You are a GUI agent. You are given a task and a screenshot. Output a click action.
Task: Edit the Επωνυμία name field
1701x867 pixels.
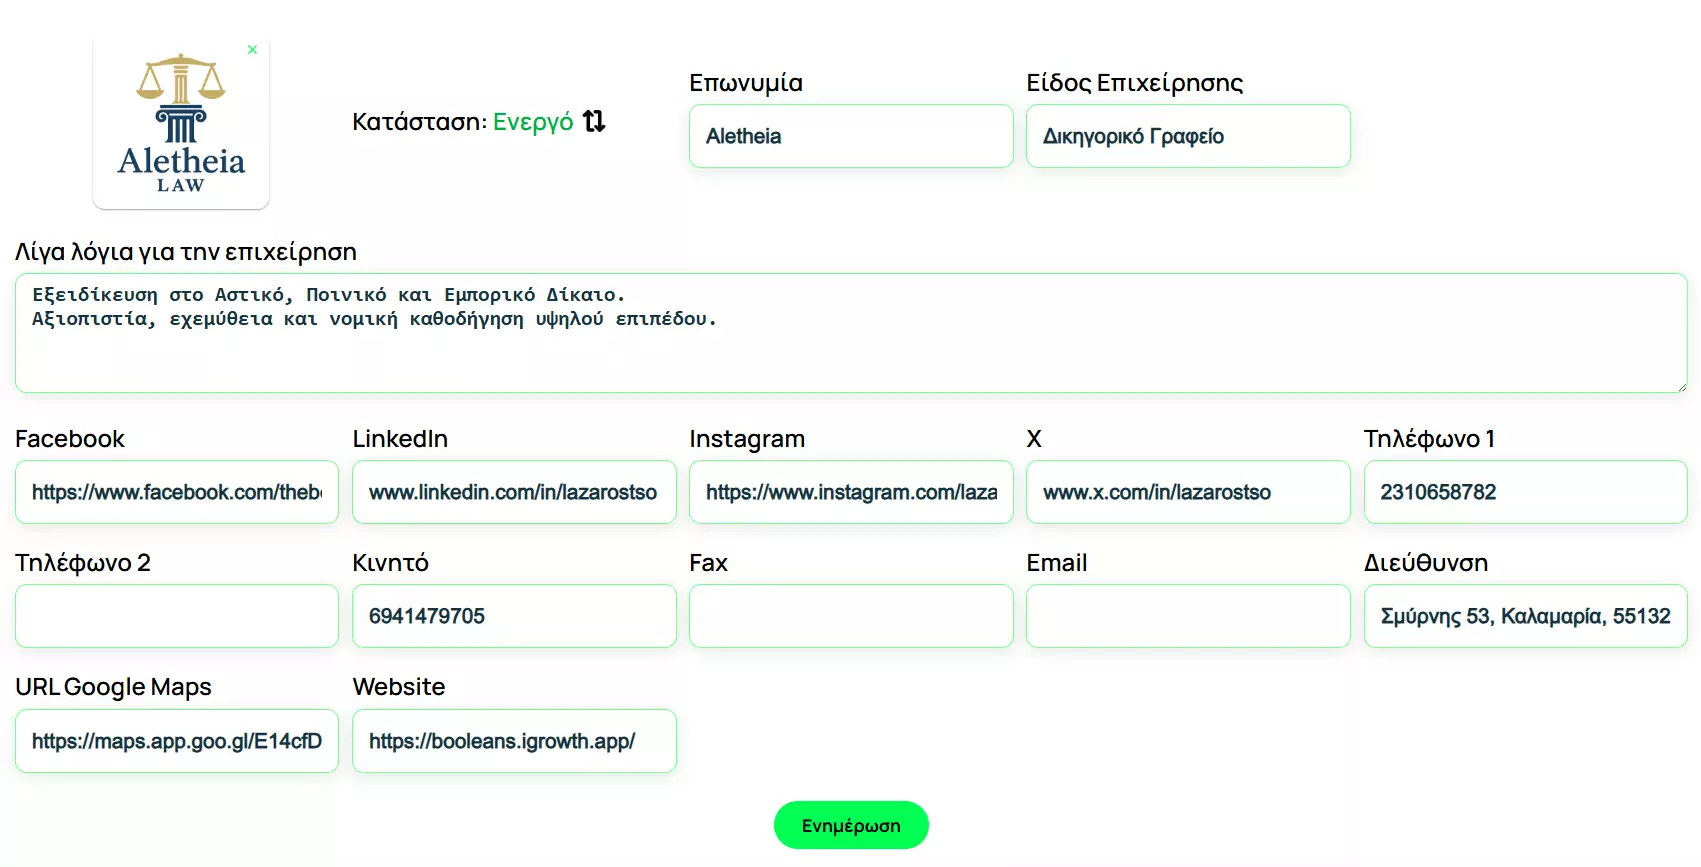[850, 136]
